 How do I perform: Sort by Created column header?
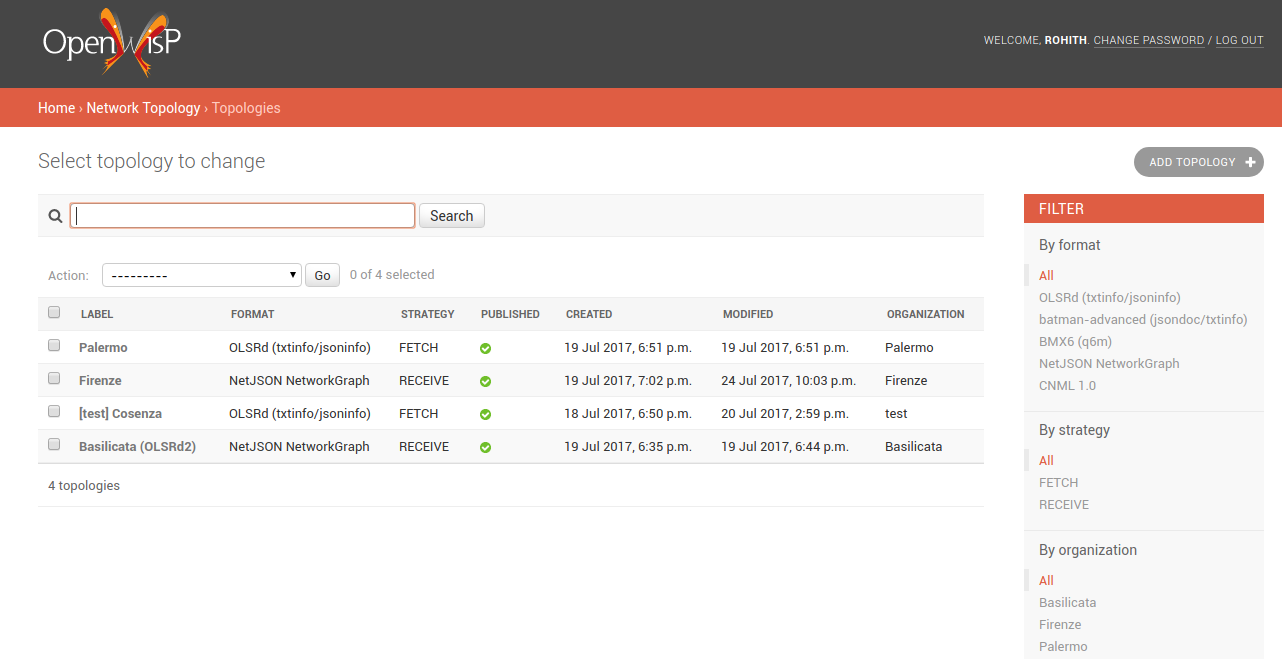(589, 314)
